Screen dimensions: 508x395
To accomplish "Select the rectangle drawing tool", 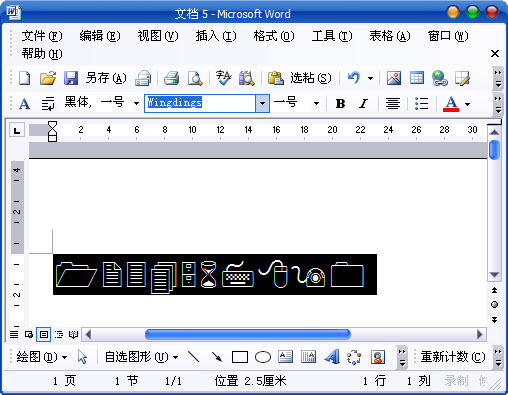I will point(240,357).
